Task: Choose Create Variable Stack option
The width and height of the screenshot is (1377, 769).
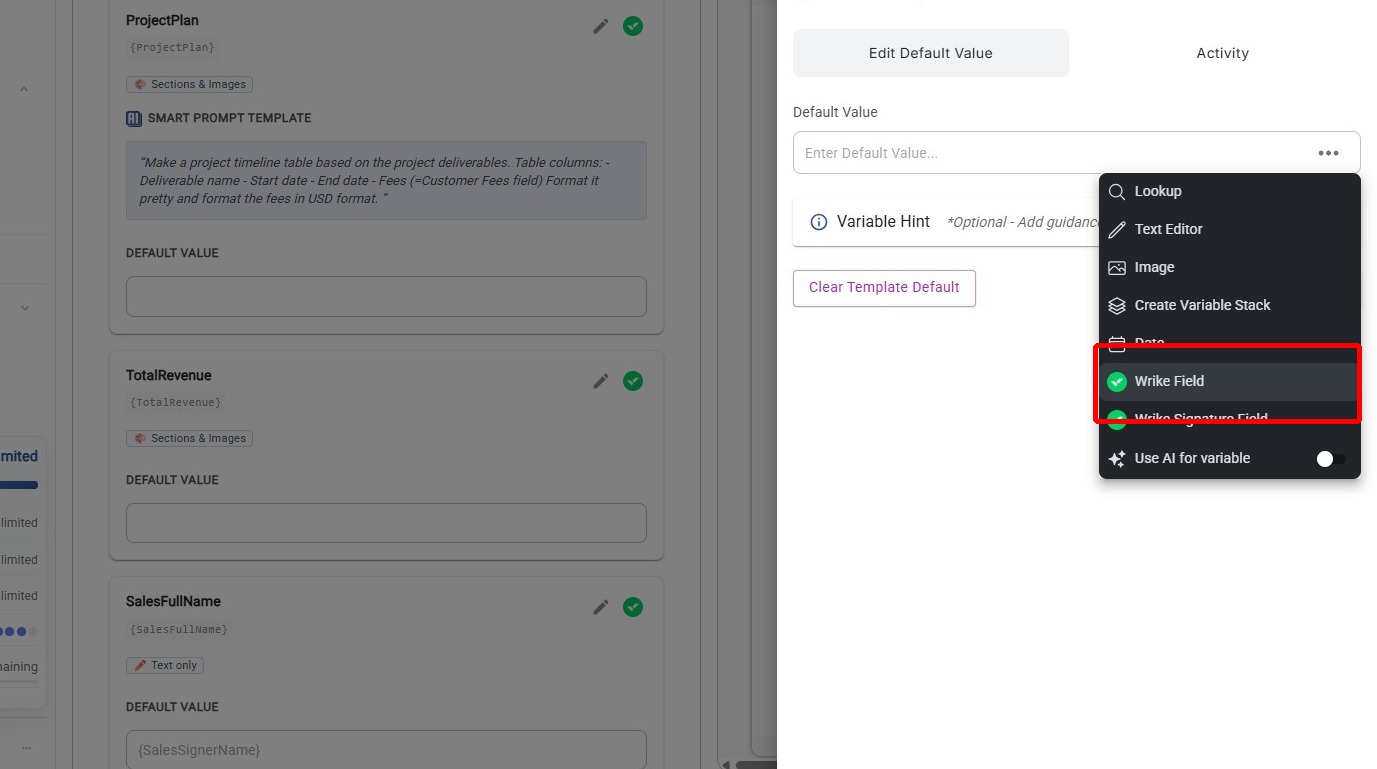Action: [x=1202, y=305]
